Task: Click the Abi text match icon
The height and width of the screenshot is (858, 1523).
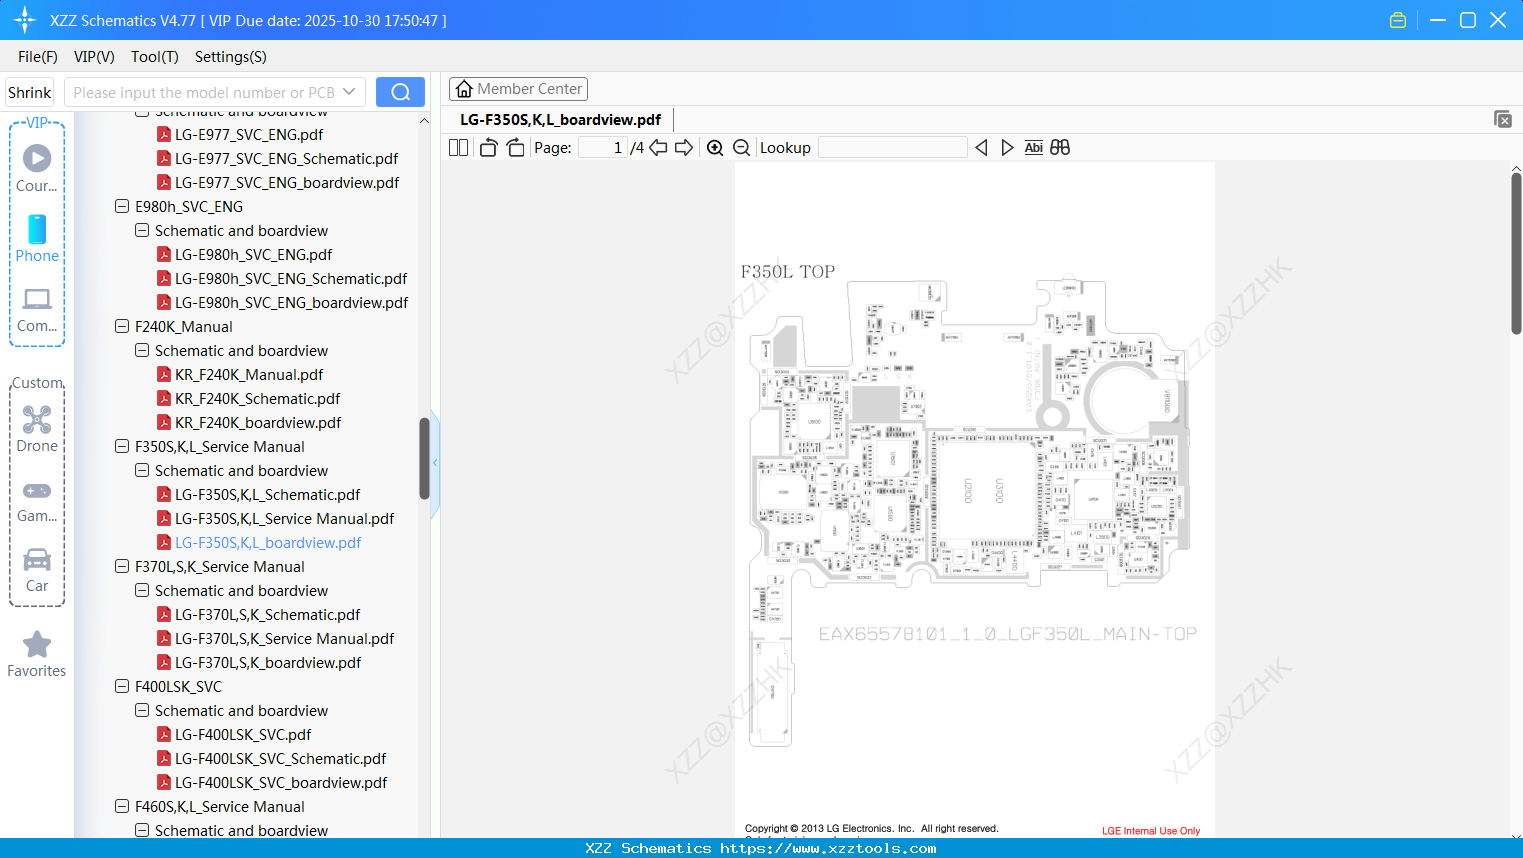Action: pos(1034,147)
